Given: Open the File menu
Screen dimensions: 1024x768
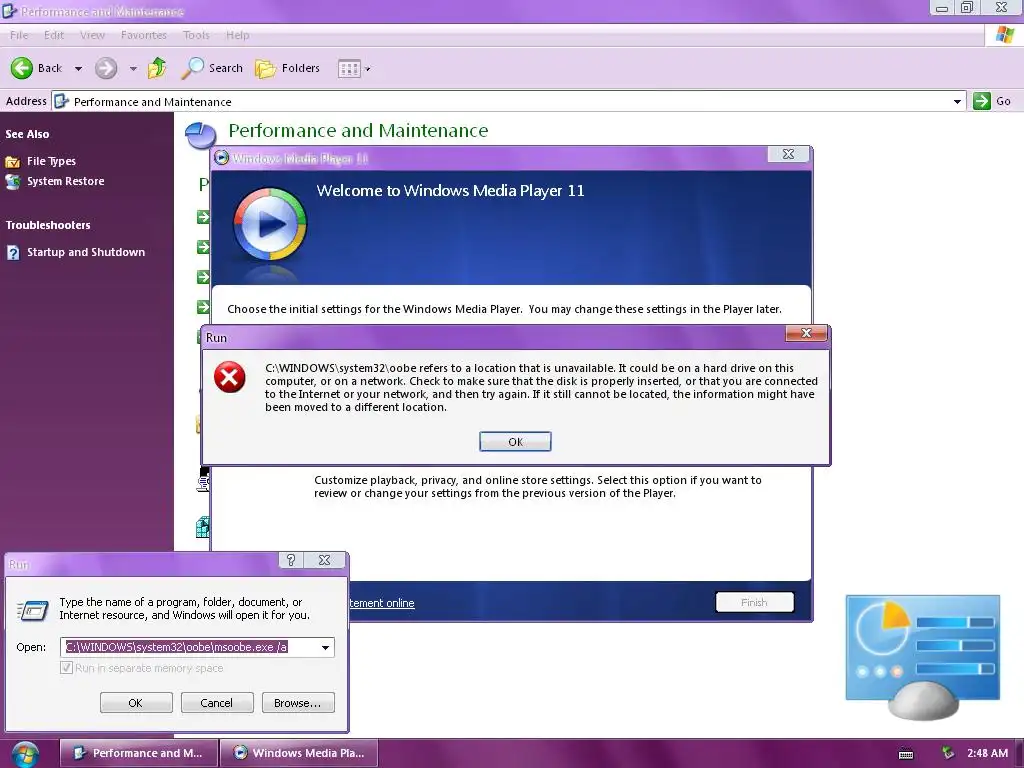Looking at the screenshot, I should point(19,35).
